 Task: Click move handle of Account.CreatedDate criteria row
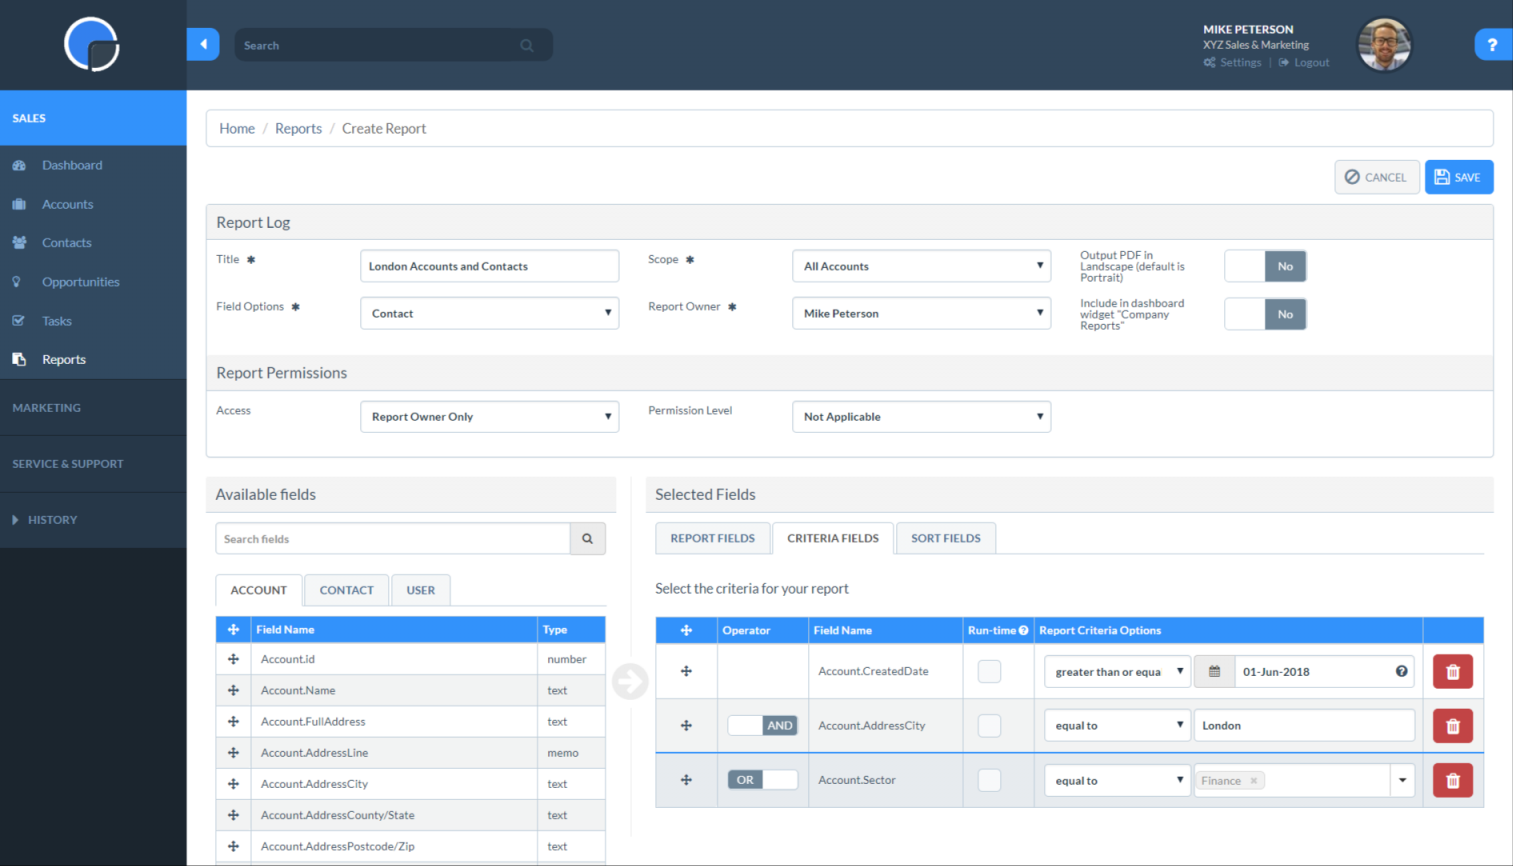tap(686, 671)
